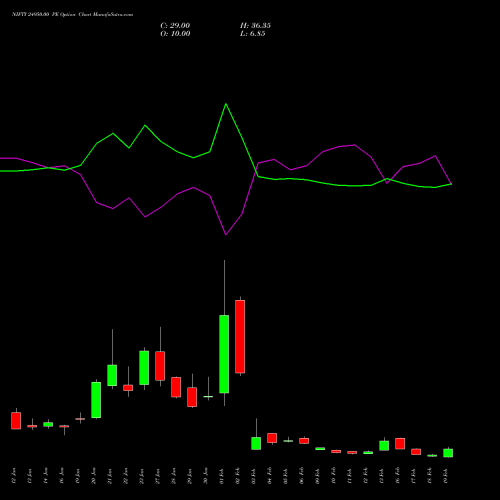Click the 02 Feb date label
This screenshot has height=500, width=500.
click(238, 476)
